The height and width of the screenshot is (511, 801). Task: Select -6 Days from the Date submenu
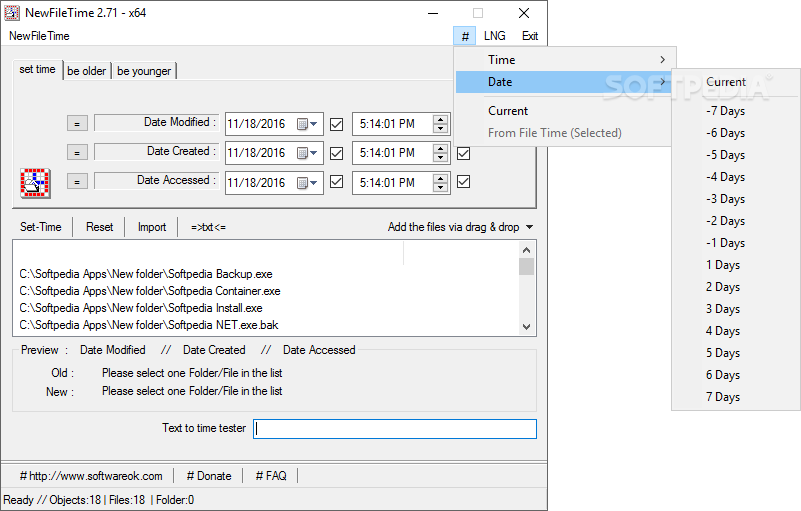tap(736, 133)
